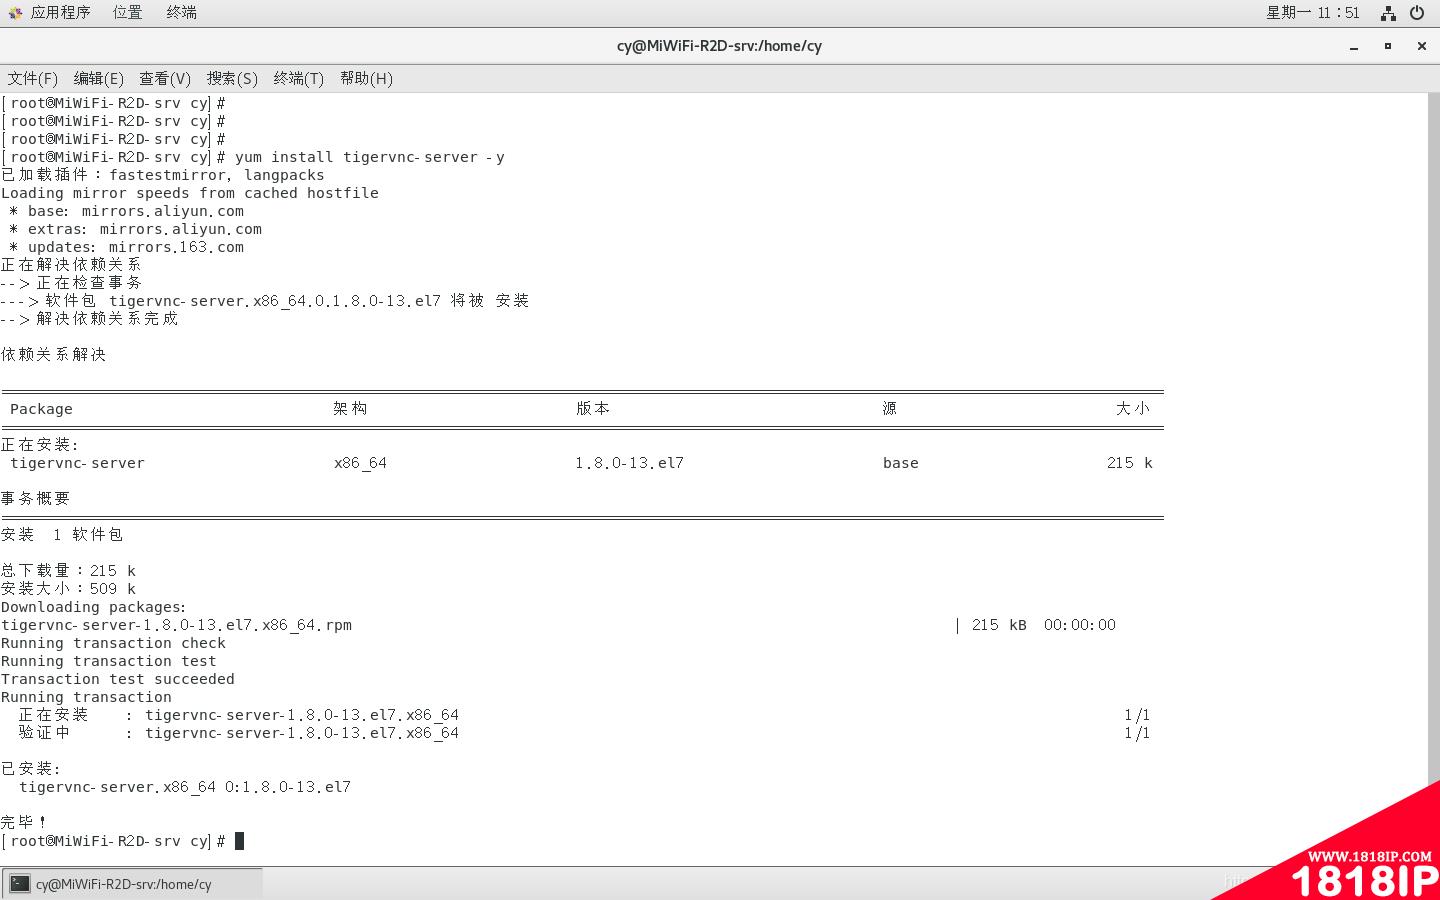Click the '版本' column header
Screen dimensions: 1440x900
pos(593,409)
